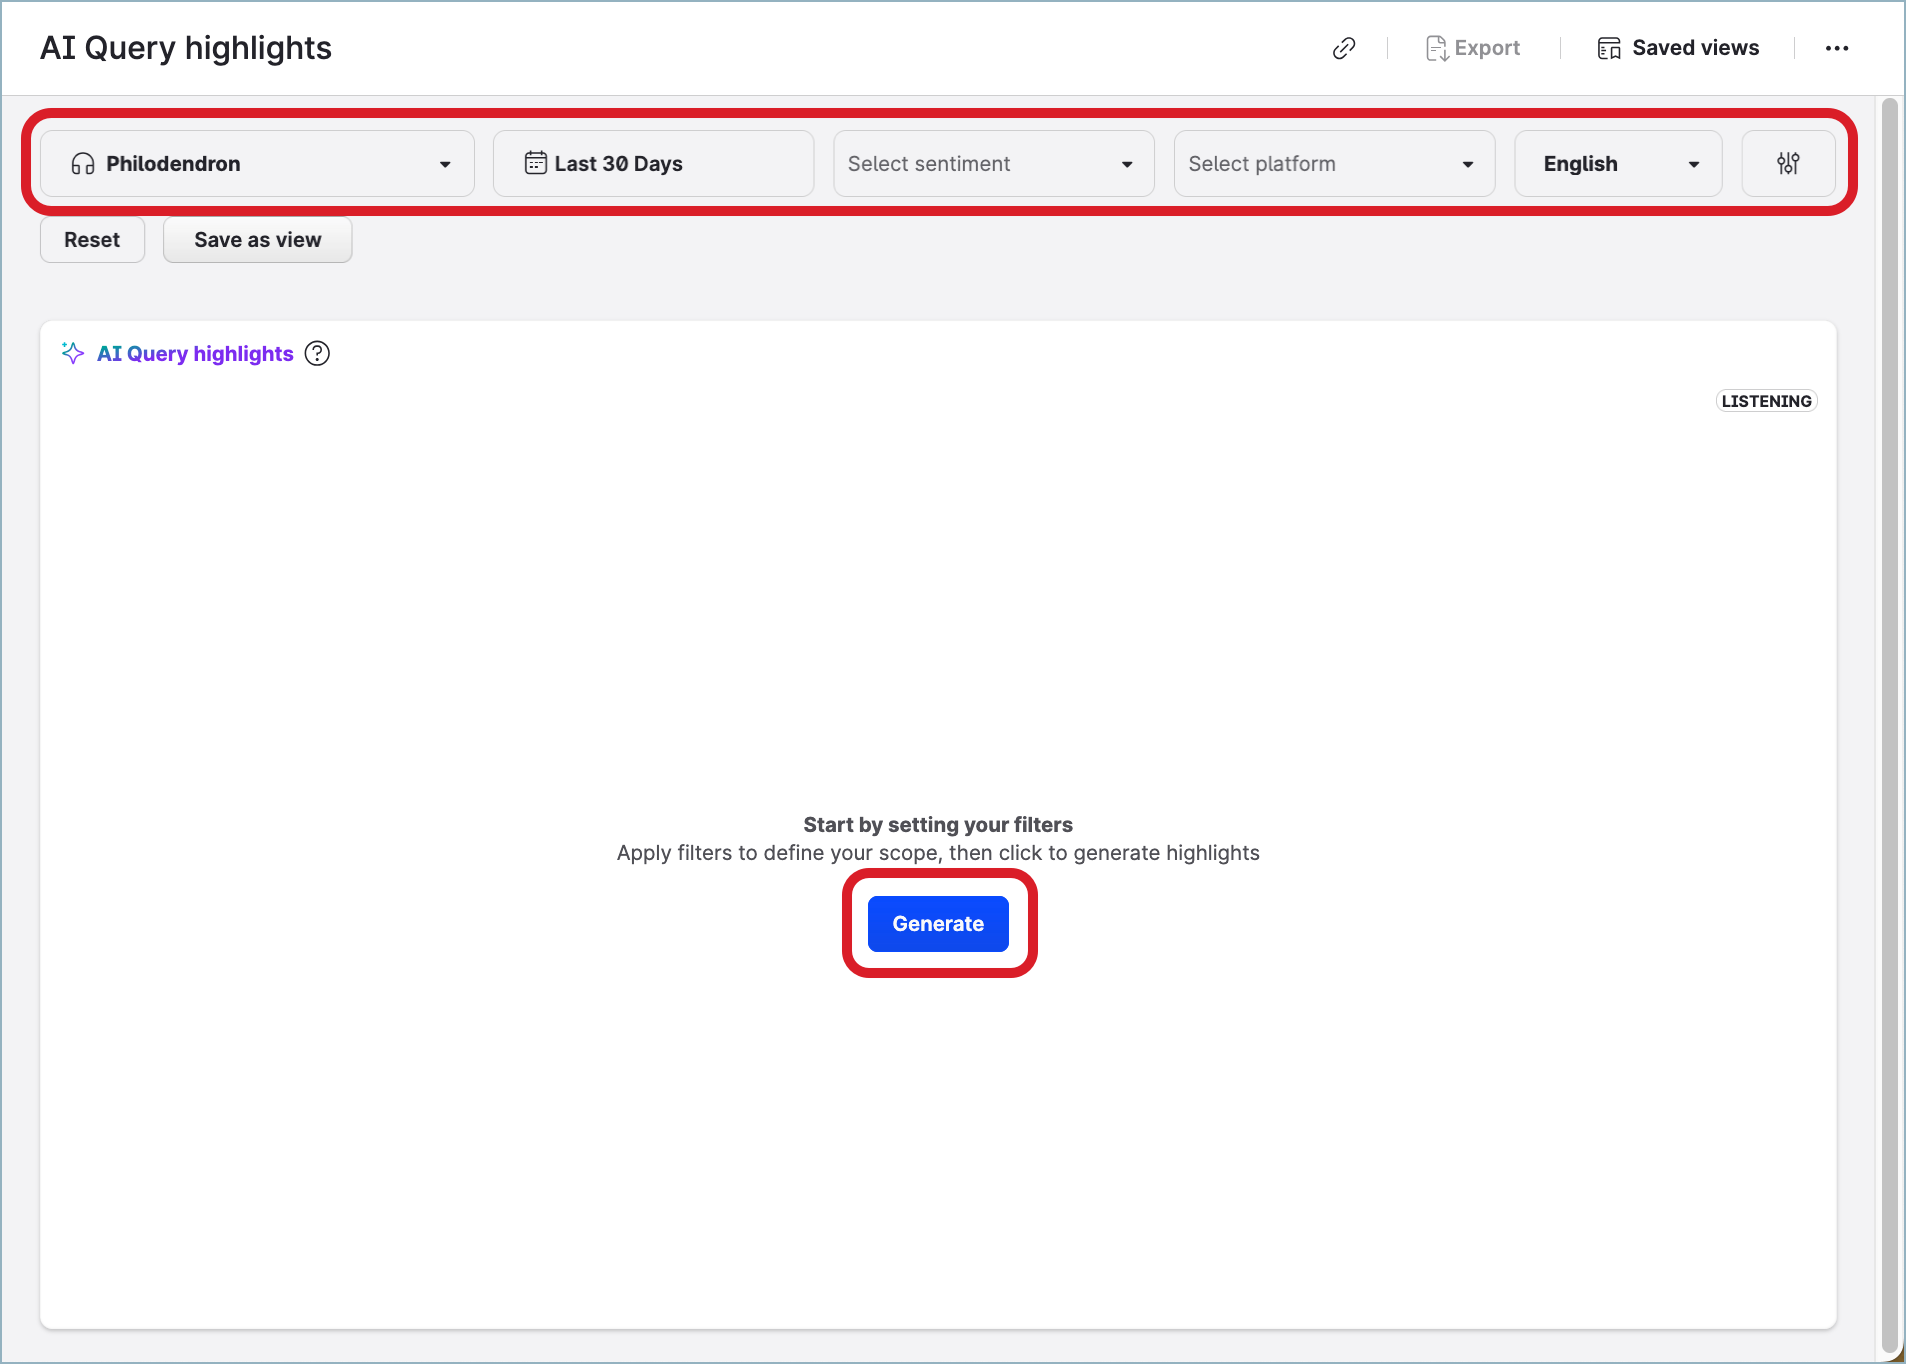Click the Save as view button
Screen dimensions: 1906x1364
tap(257, 240)
